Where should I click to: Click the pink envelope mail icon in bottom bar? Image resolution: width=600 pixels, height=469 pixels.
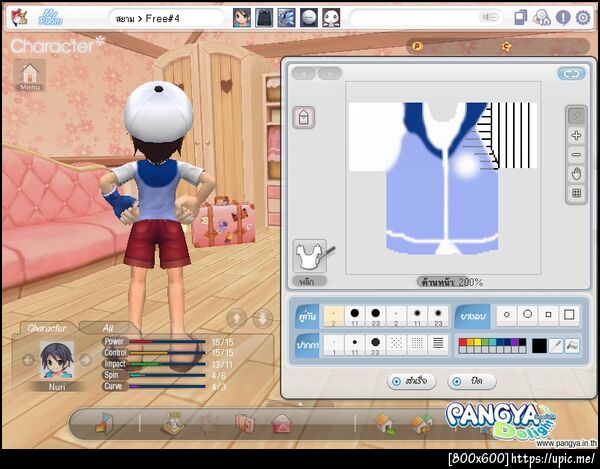[282, 424]
